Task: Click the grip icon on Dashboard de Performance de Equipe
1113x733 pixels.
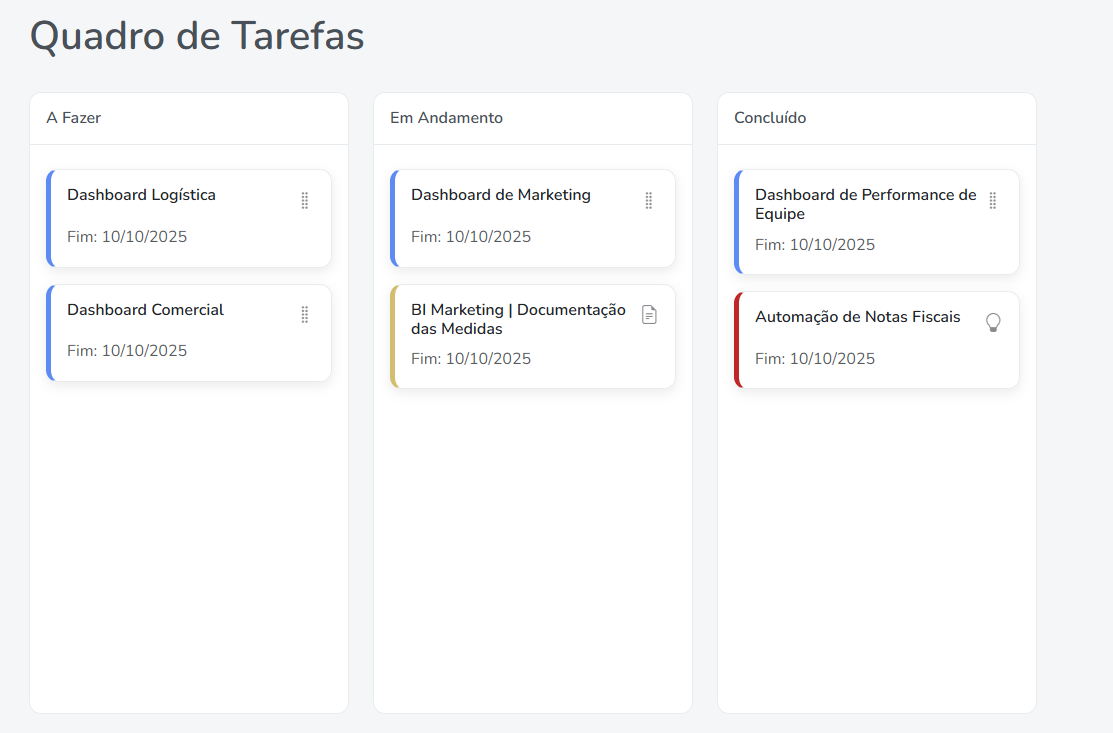Action: point(992,200)
